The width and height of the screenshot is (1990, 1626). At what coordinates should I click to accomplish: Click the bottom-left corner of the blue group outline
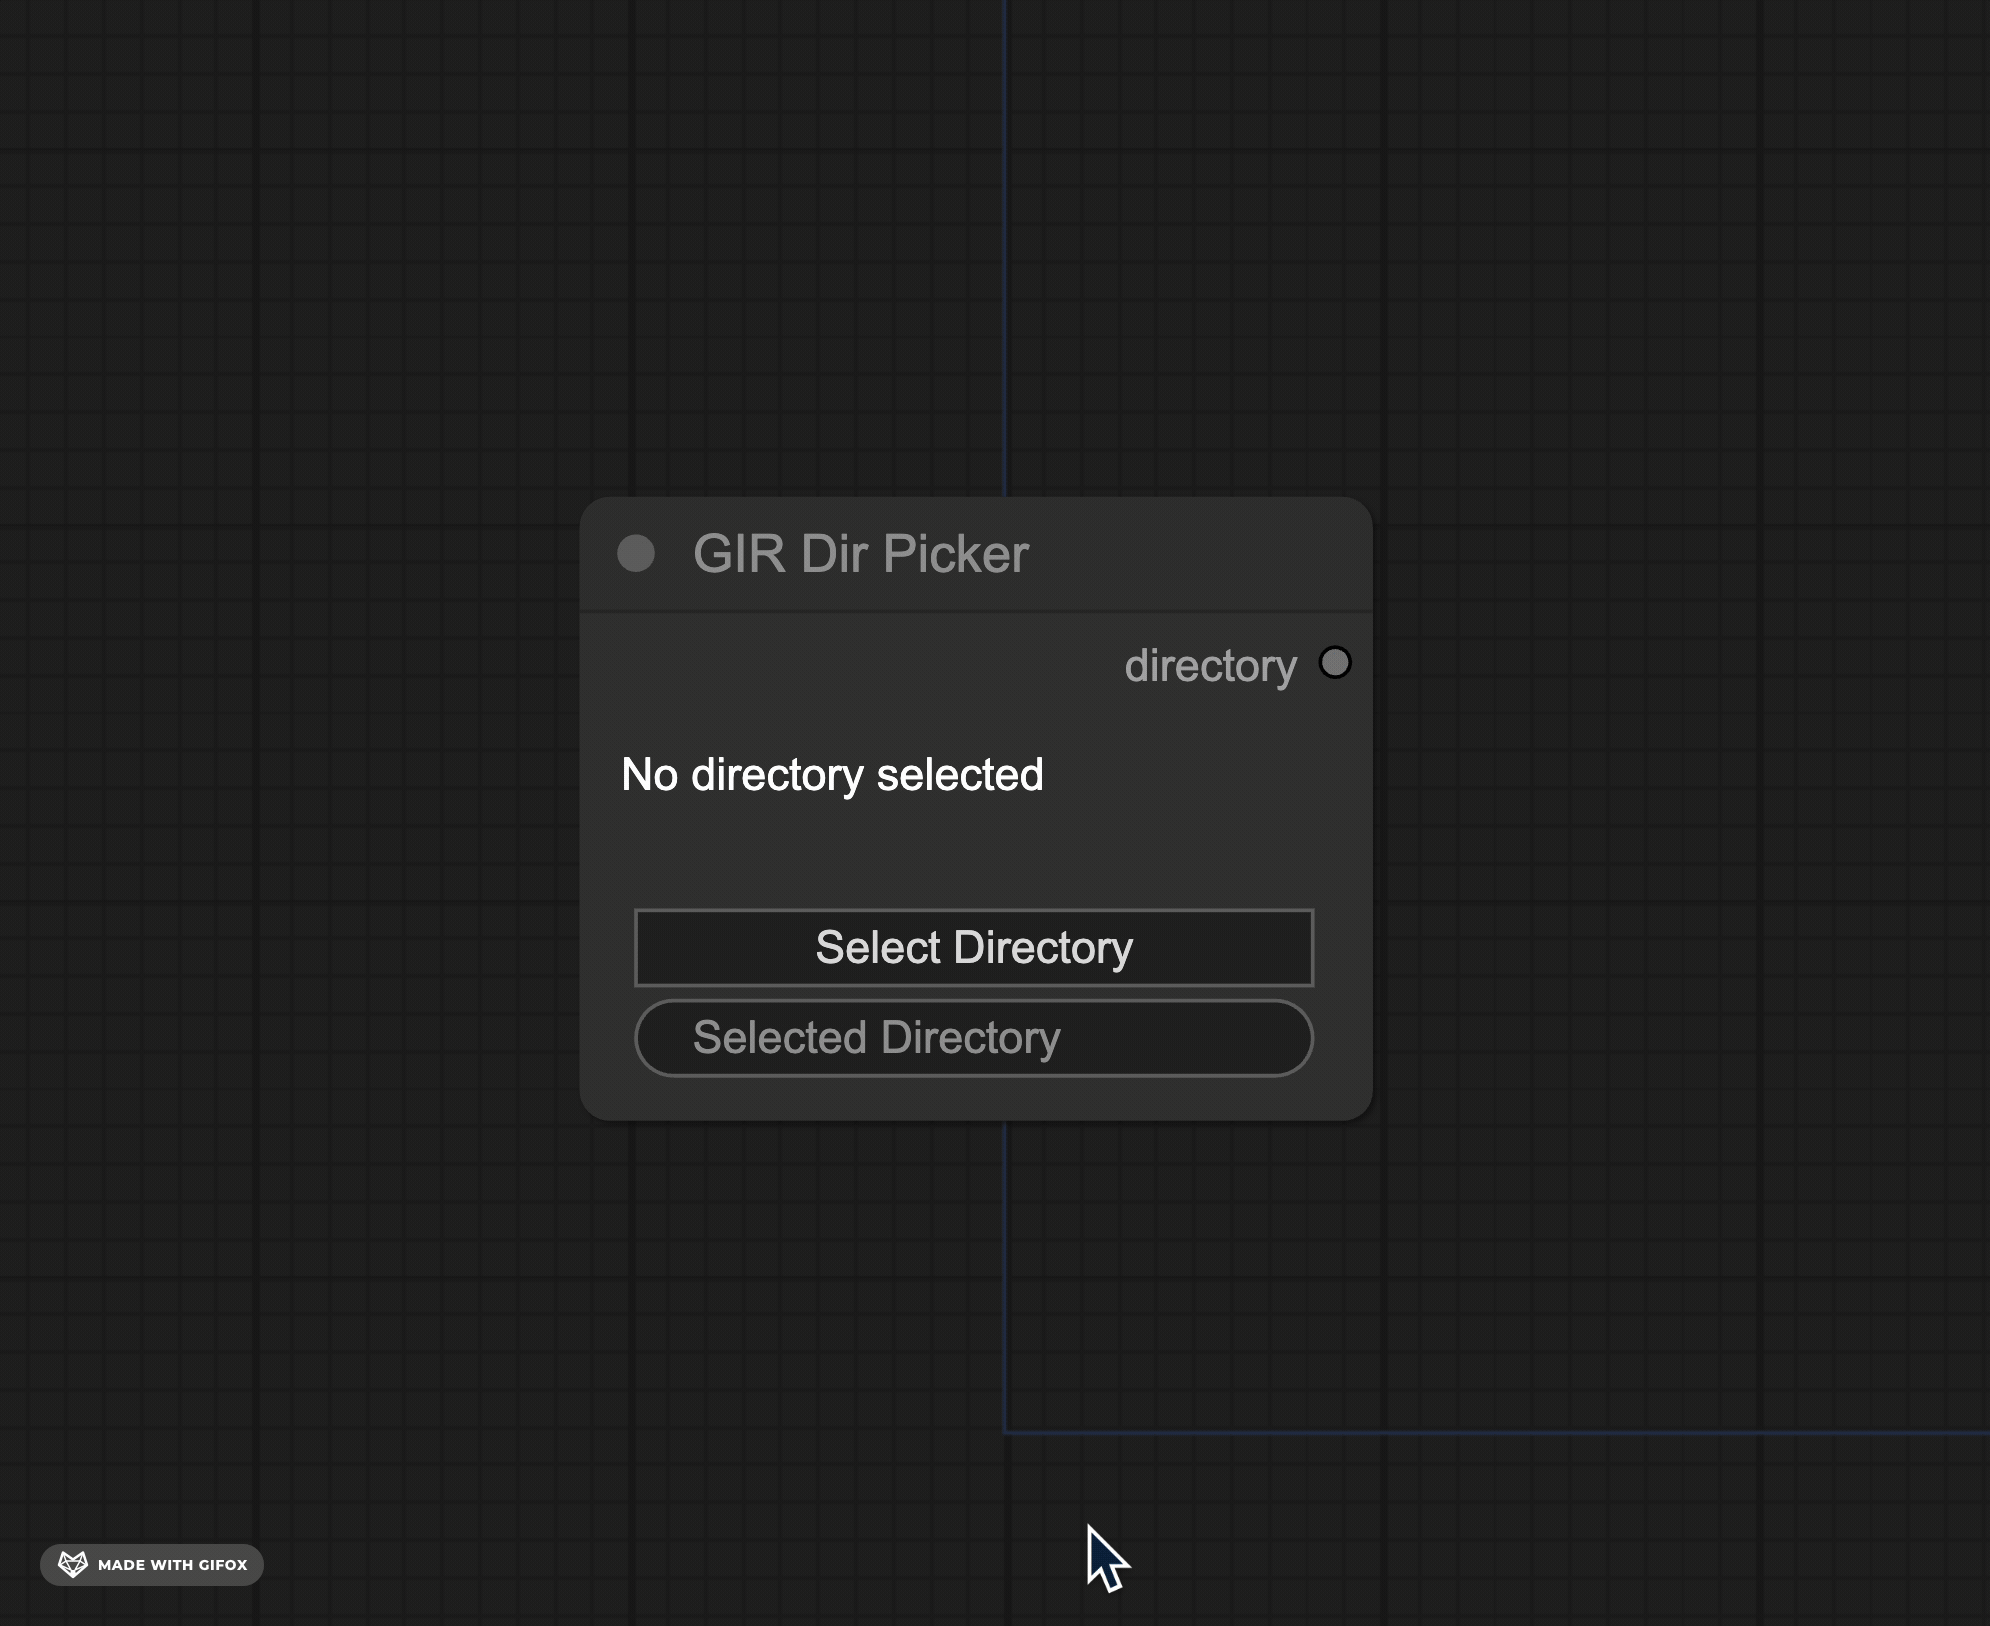click(1005, 1433)
